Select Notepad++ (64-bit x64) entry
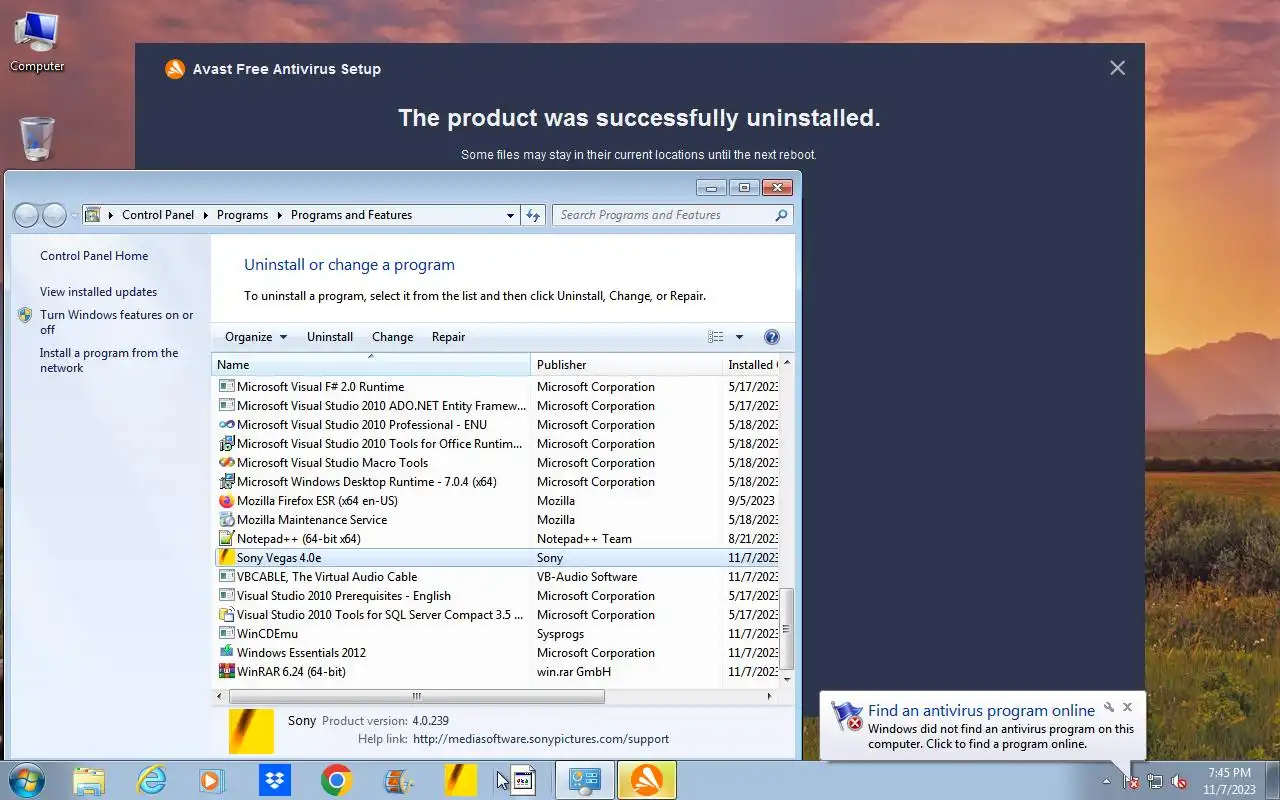1280x800 pixels. pyautogui.click(x=497, y=539)
